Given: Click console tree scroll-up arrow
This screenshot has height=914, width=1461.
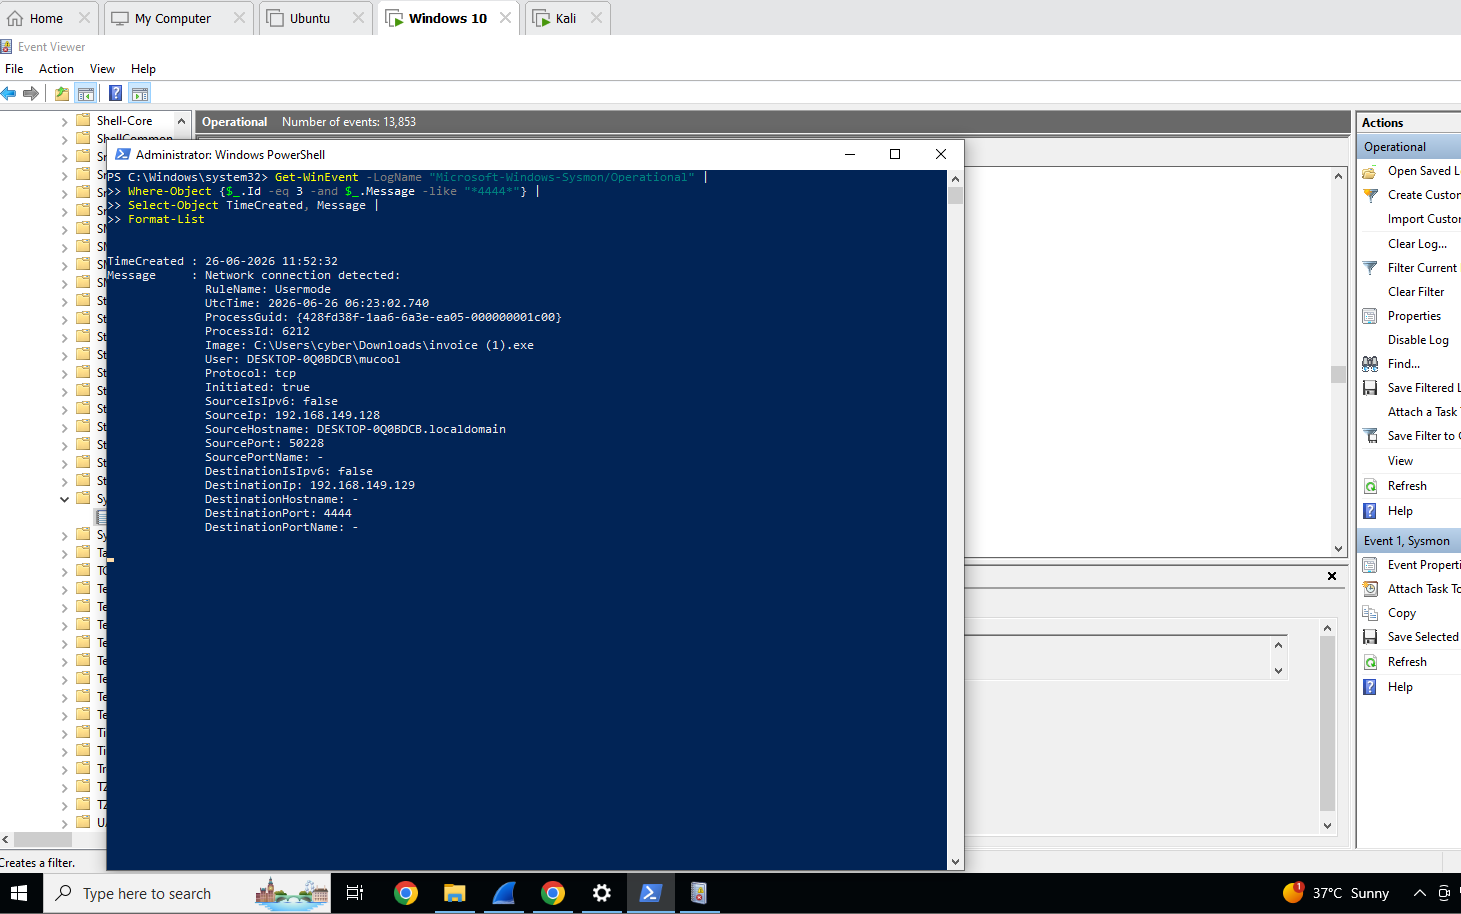Looking at the screenshot, I should pyautogui.click(x=181, y=121).
